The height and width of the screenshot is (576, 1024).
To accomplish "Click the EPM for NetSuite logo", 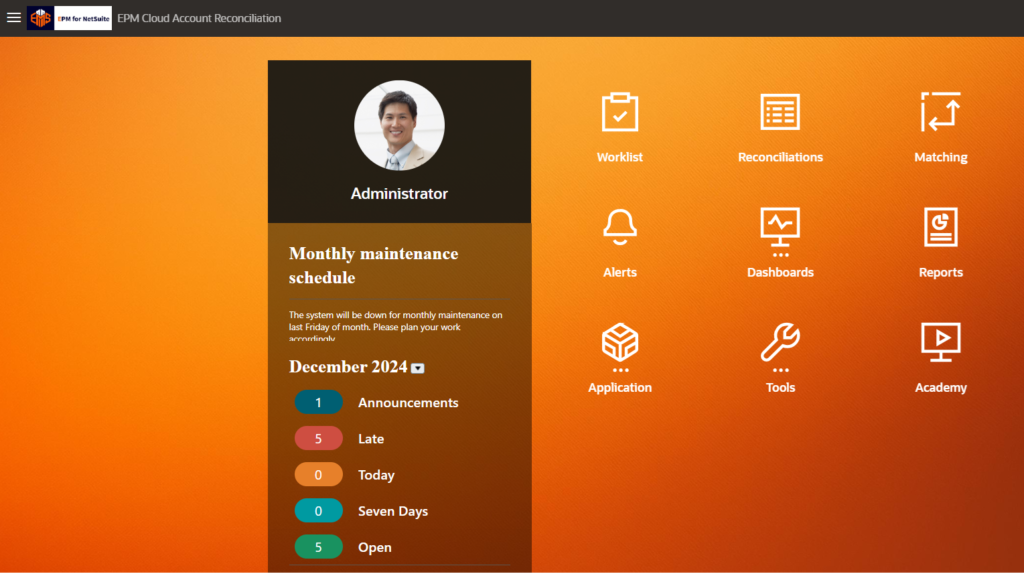I will click(69, 18).
